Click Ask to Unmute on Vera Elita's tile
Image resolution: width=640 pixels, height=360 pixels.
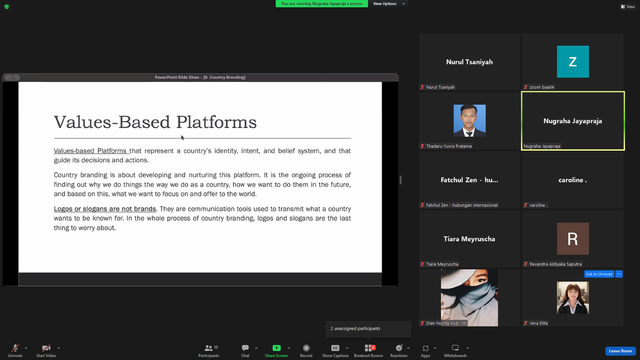(599, 274)
